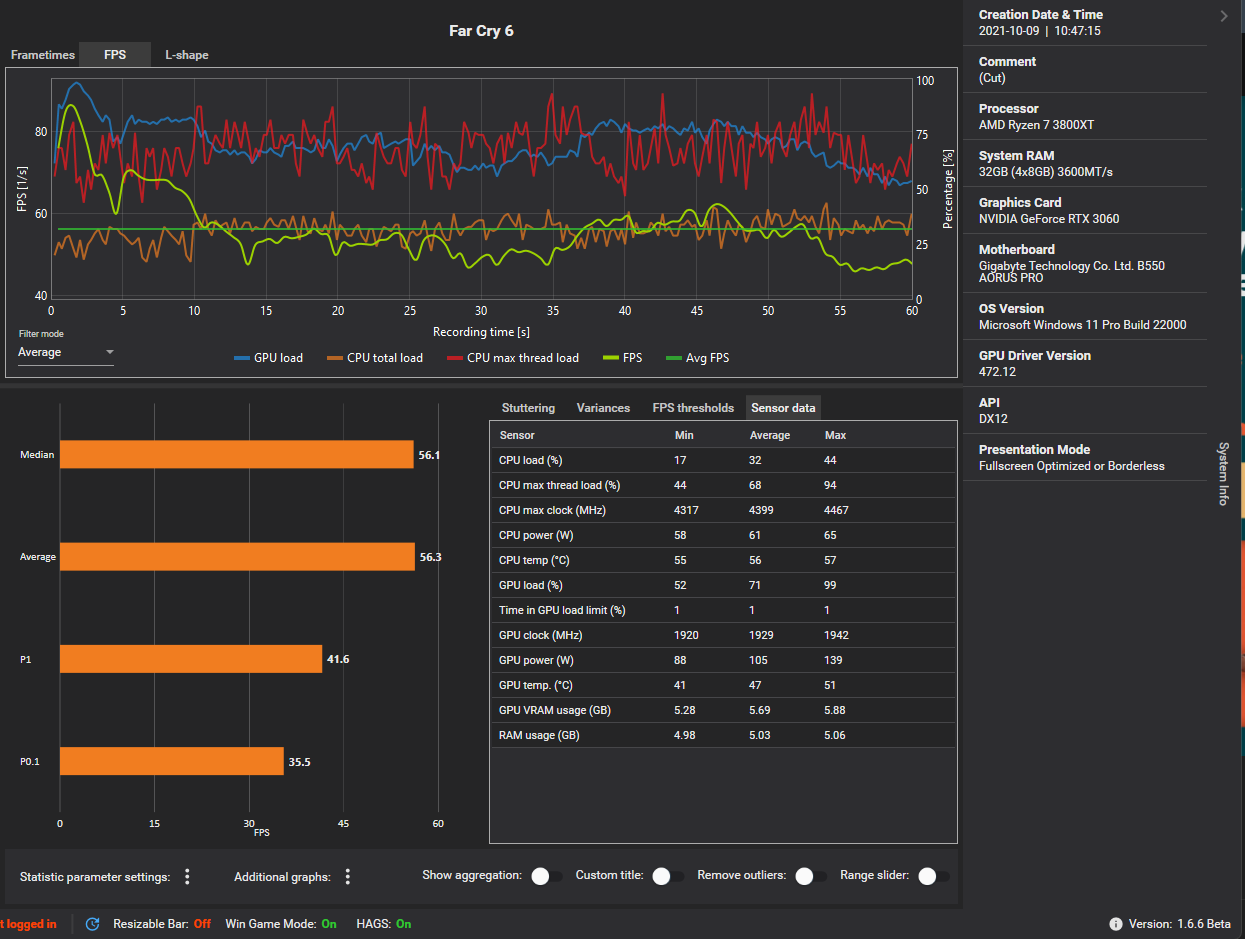Switch to the L-shape tab

187,55
